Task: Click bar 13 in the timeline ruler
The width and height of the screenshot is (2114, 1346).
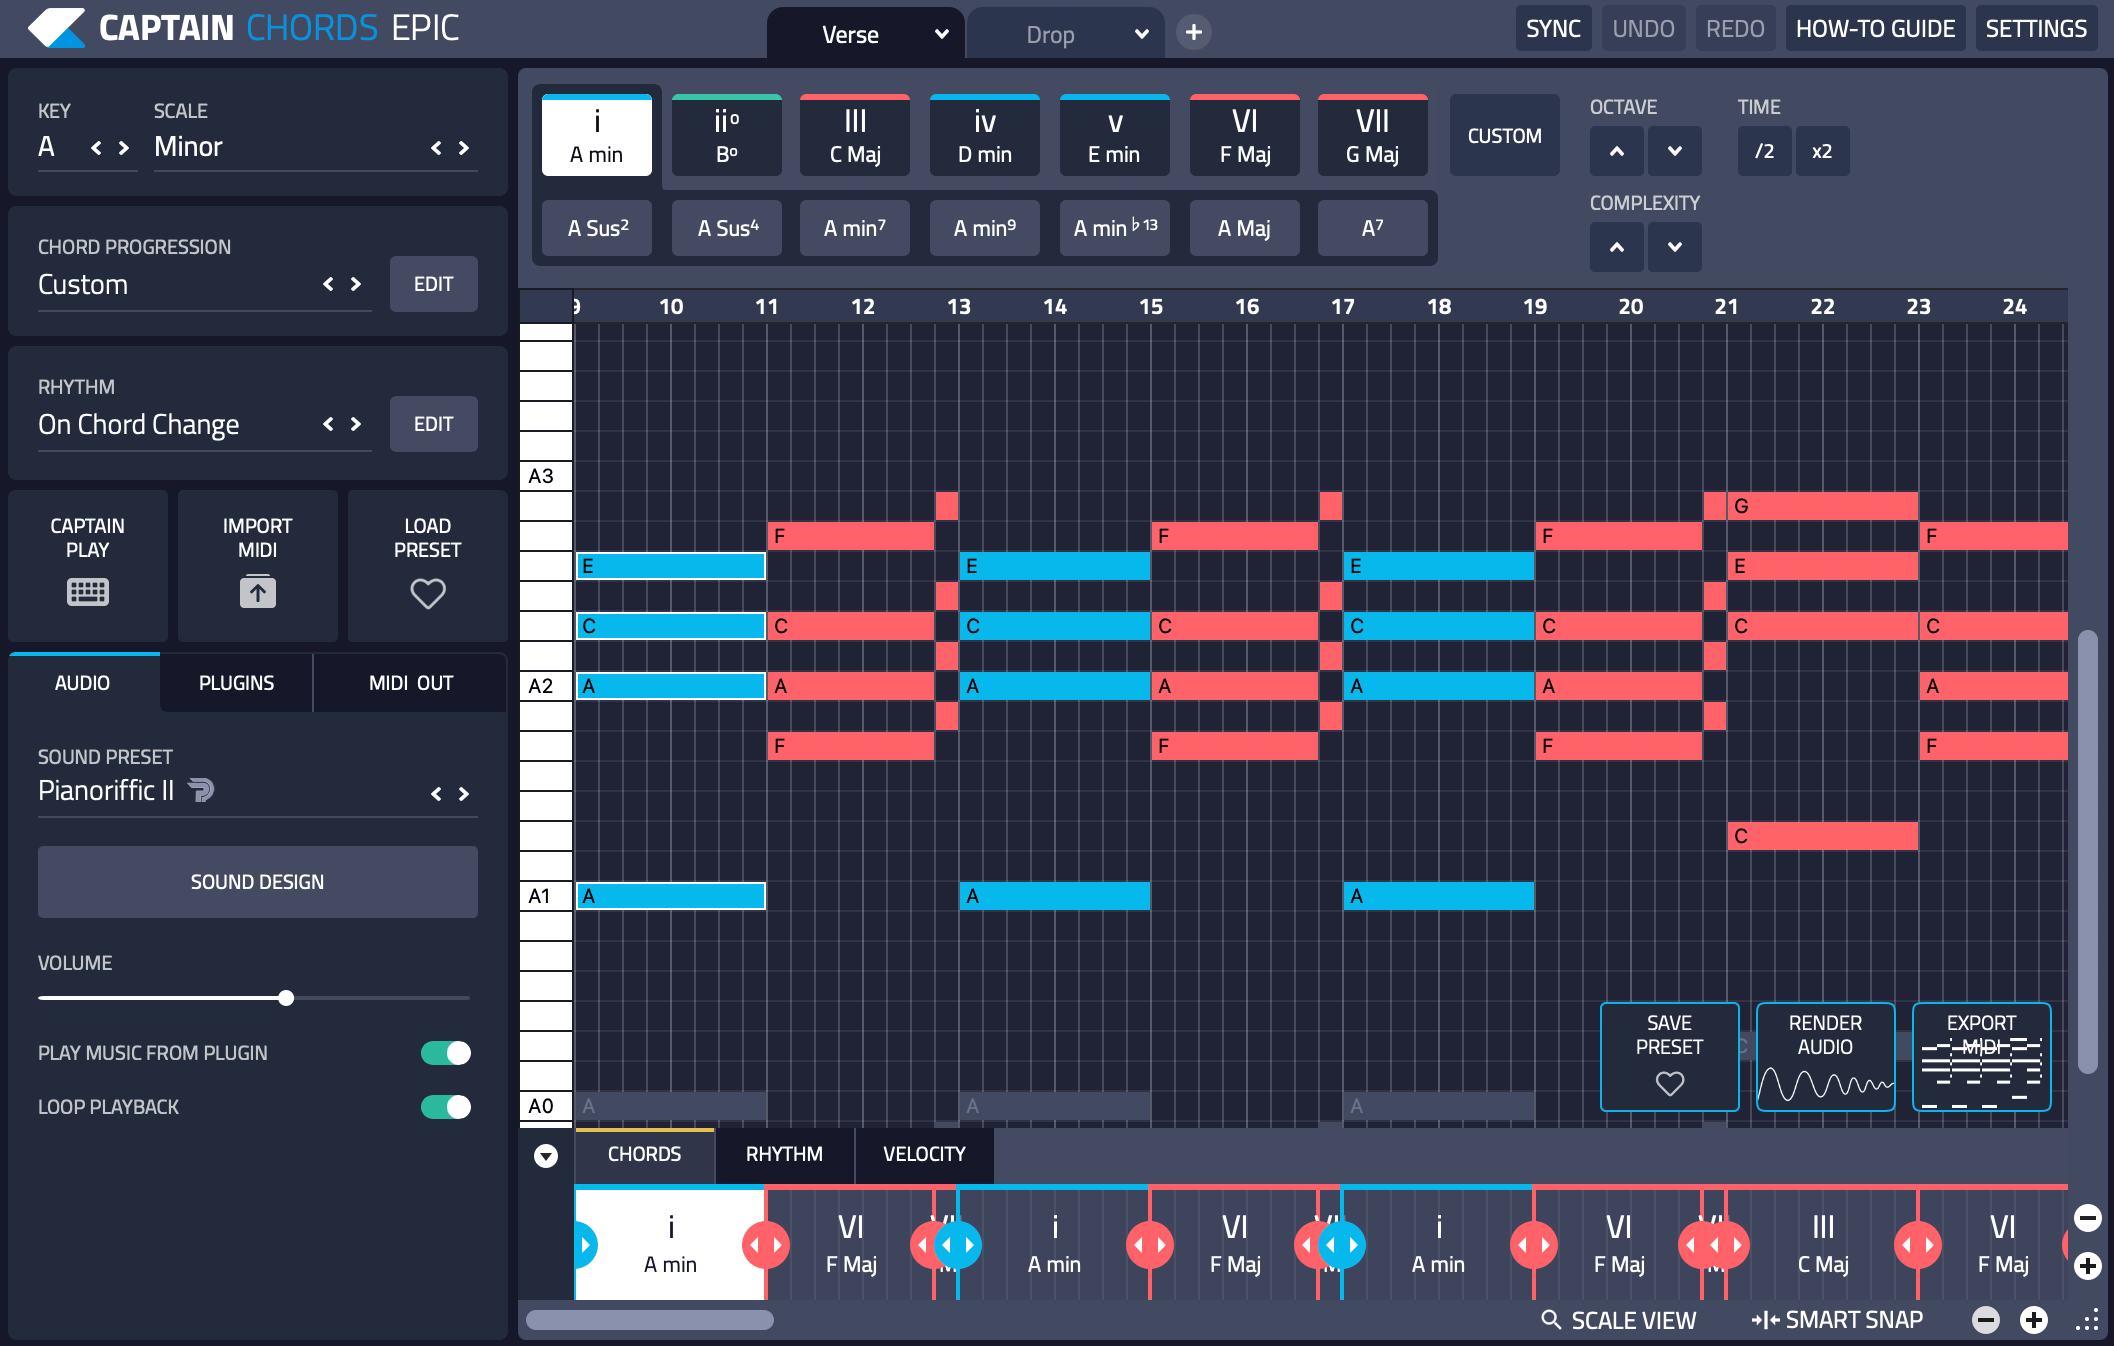Action: [959, 306]
